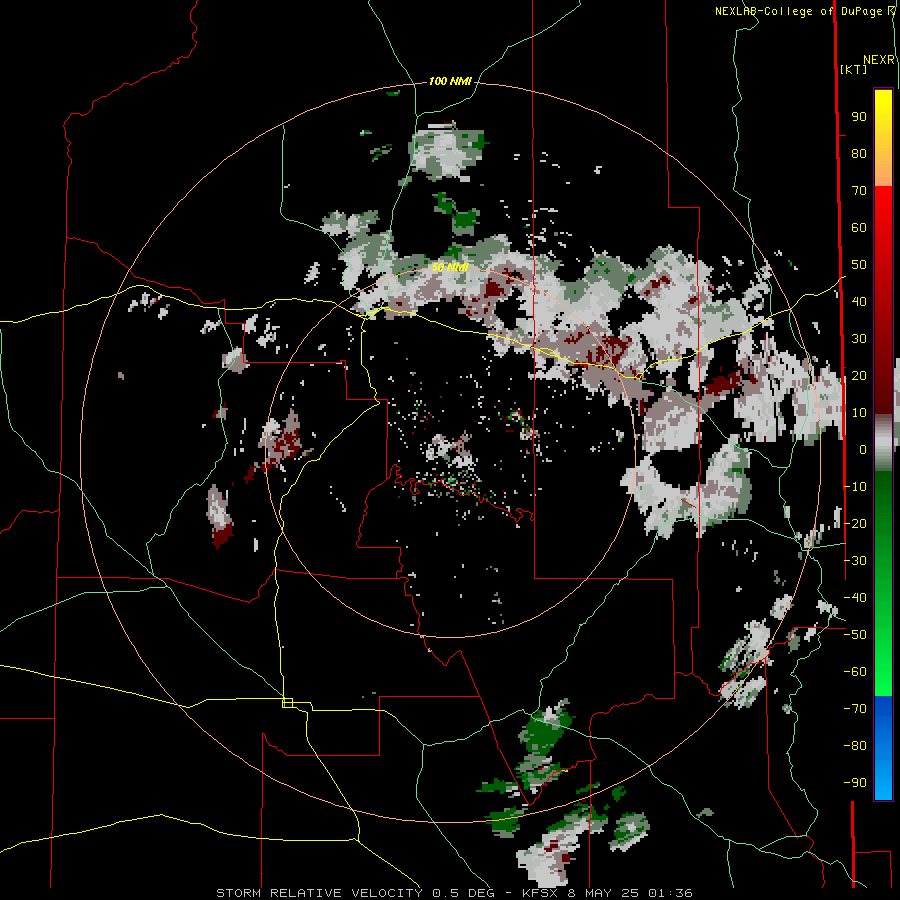Image resolution: width=900 pixels, height=900 pixels.
Task: Click the 90 value on velocity legend
Action: (x=859, y=117)
